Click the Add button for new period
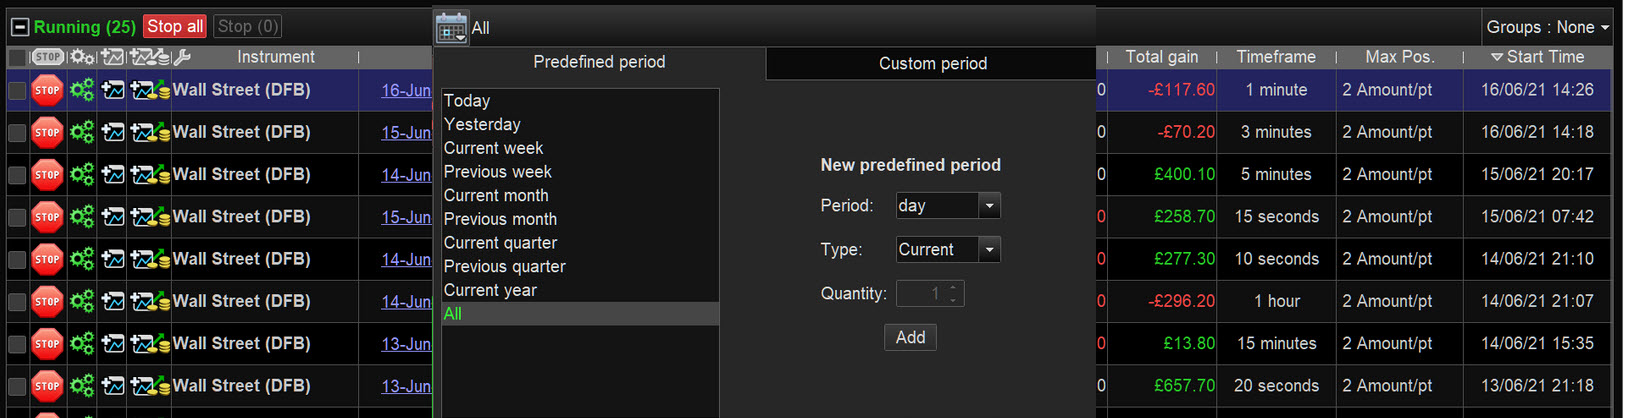The height and width of the screenshot is (418, 1632). coord(910,337)
